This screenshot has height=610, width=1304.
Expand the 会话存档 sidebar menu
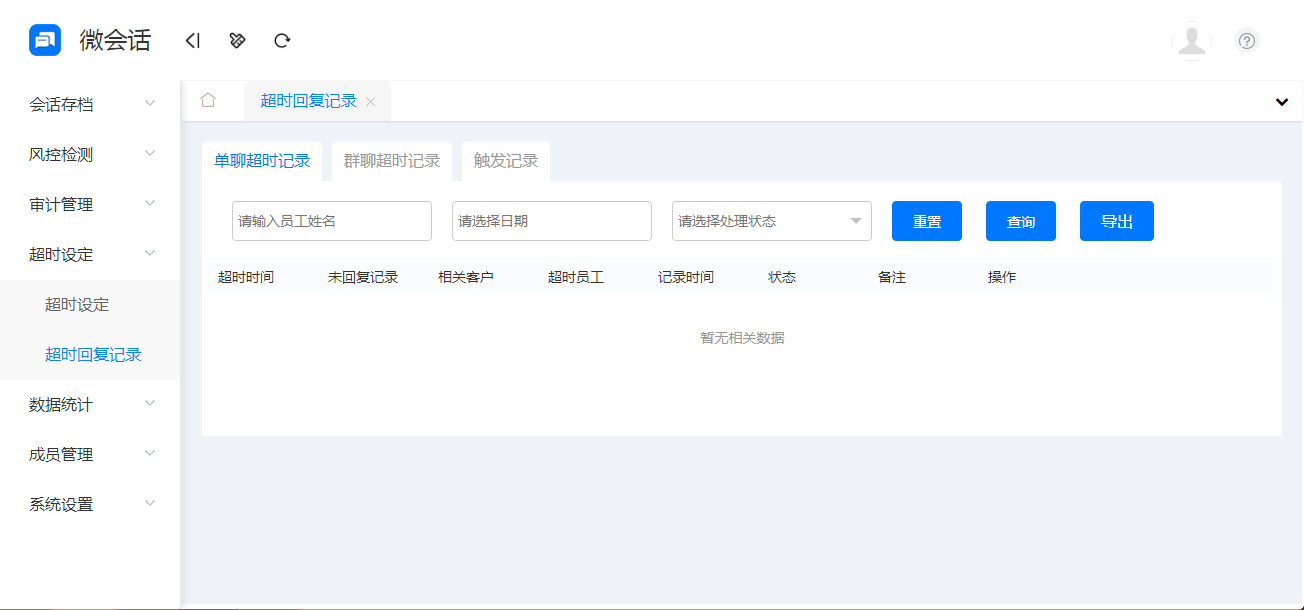point(88,103)
